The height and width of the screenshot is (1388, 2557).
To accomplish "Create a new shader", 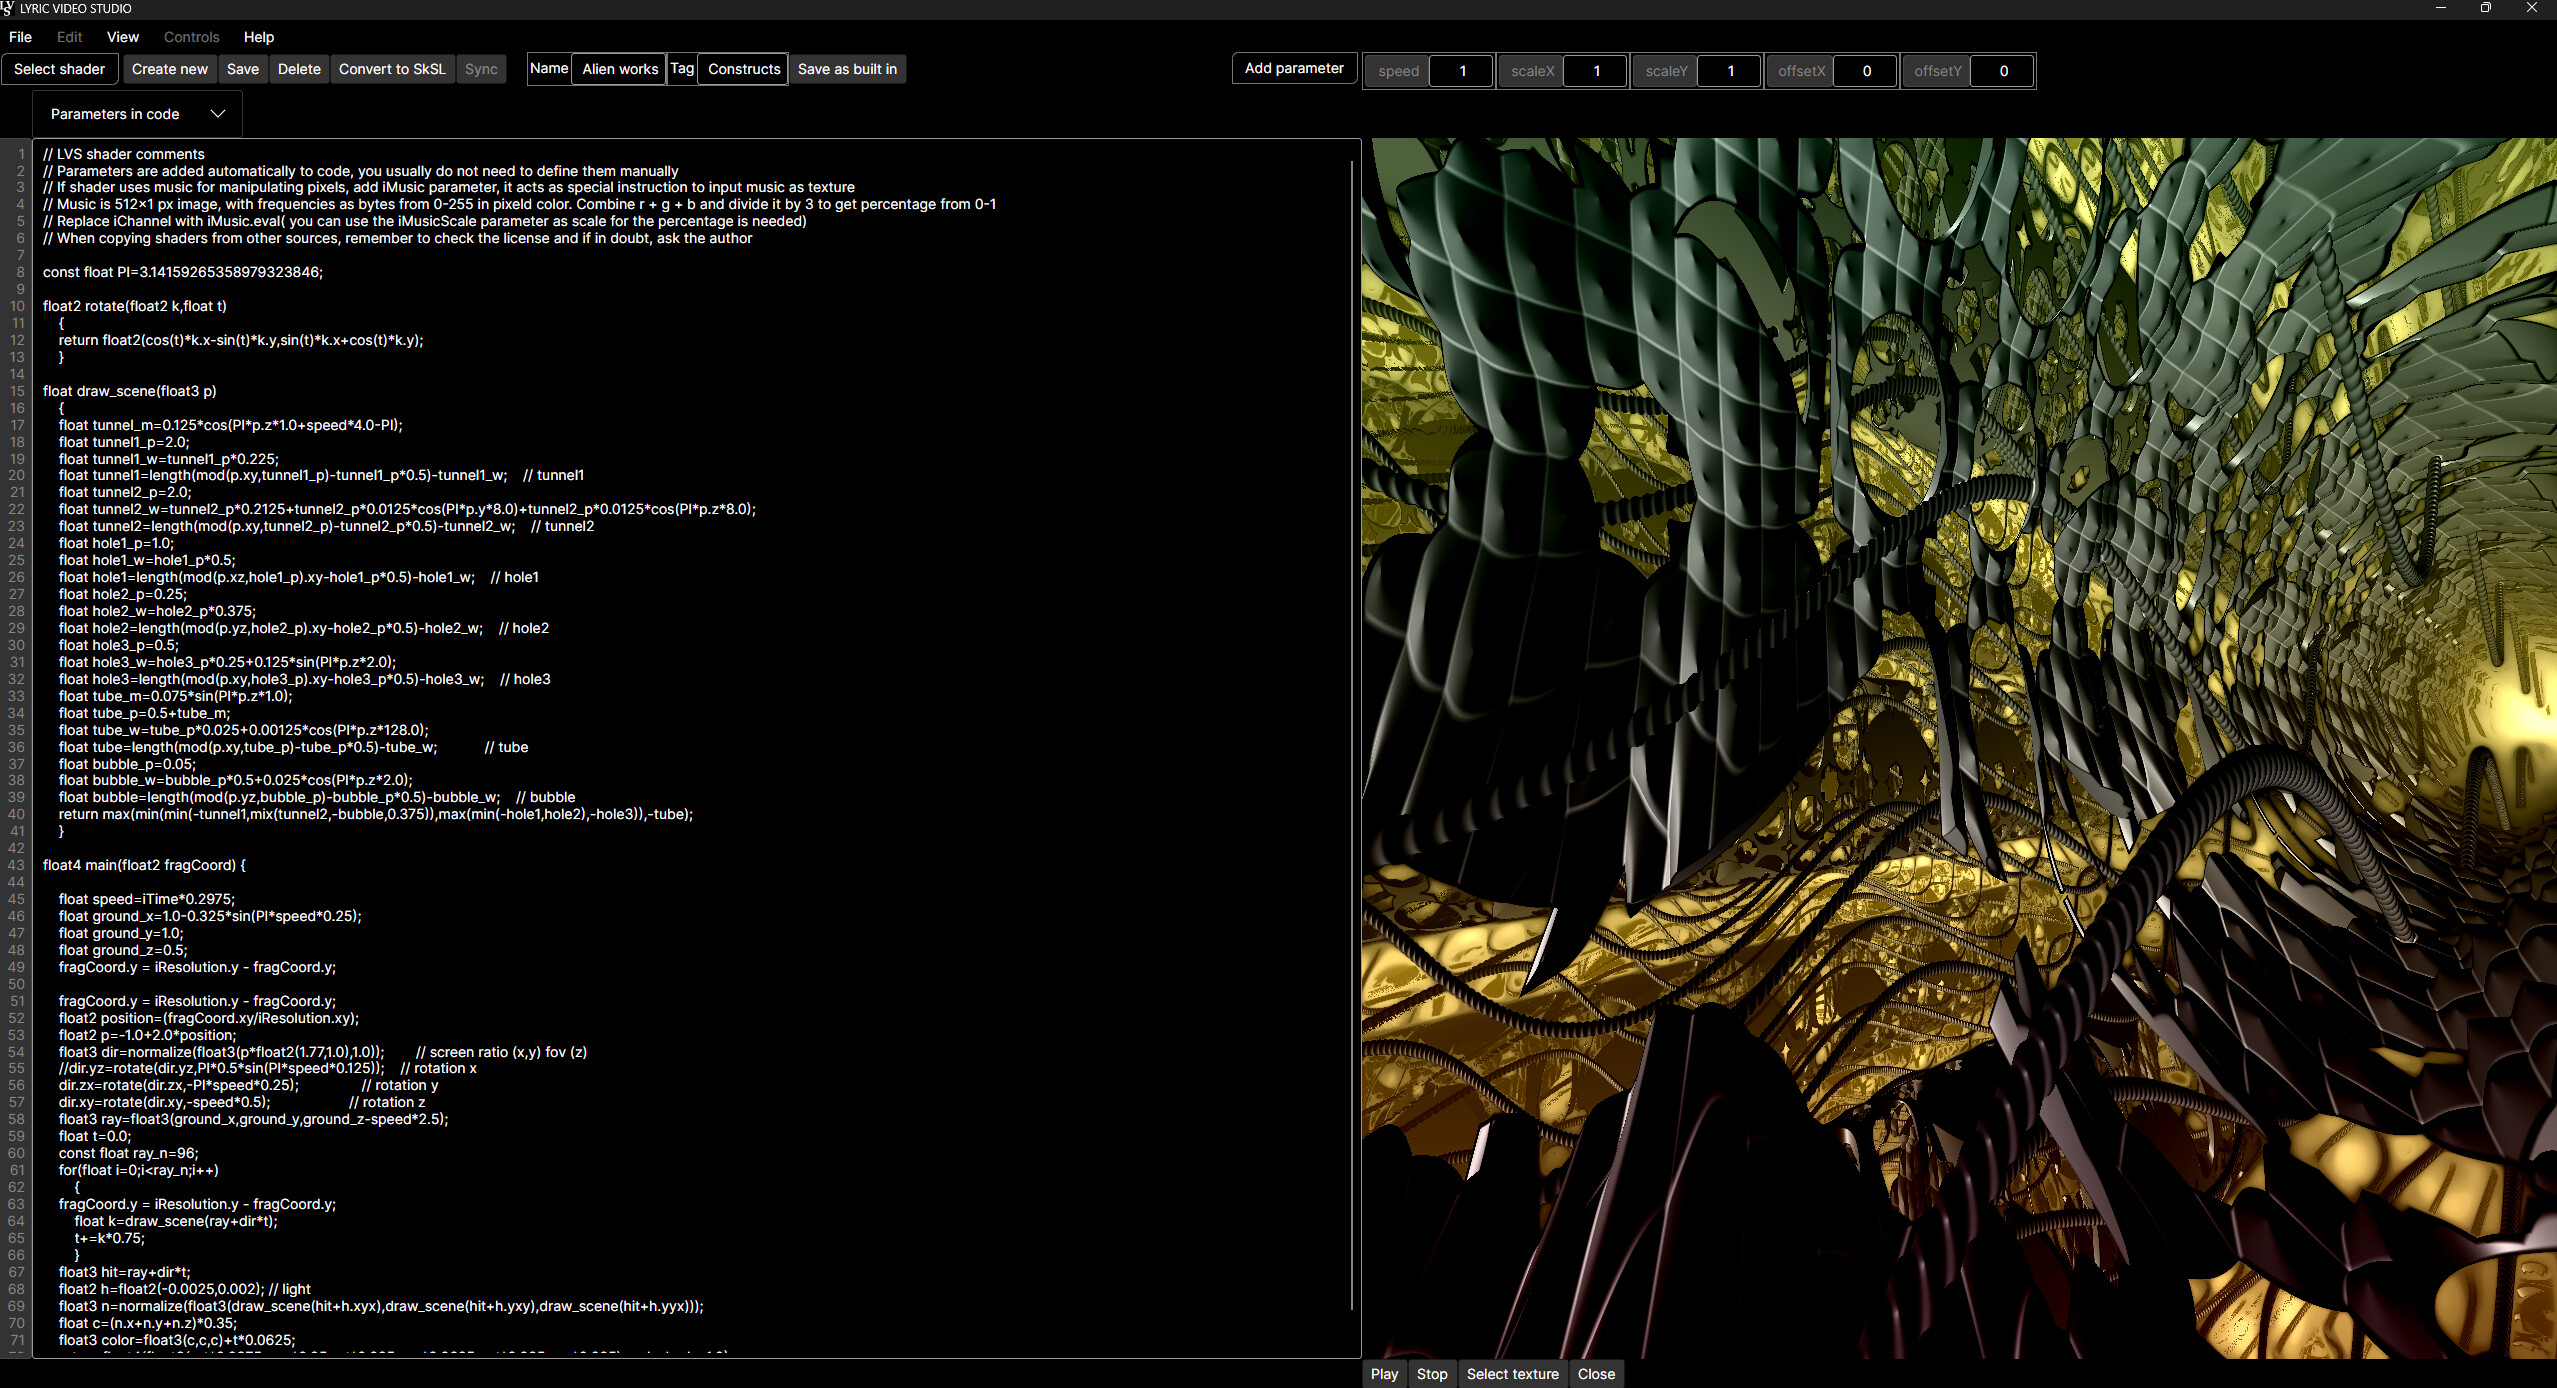I will (169, 68).
